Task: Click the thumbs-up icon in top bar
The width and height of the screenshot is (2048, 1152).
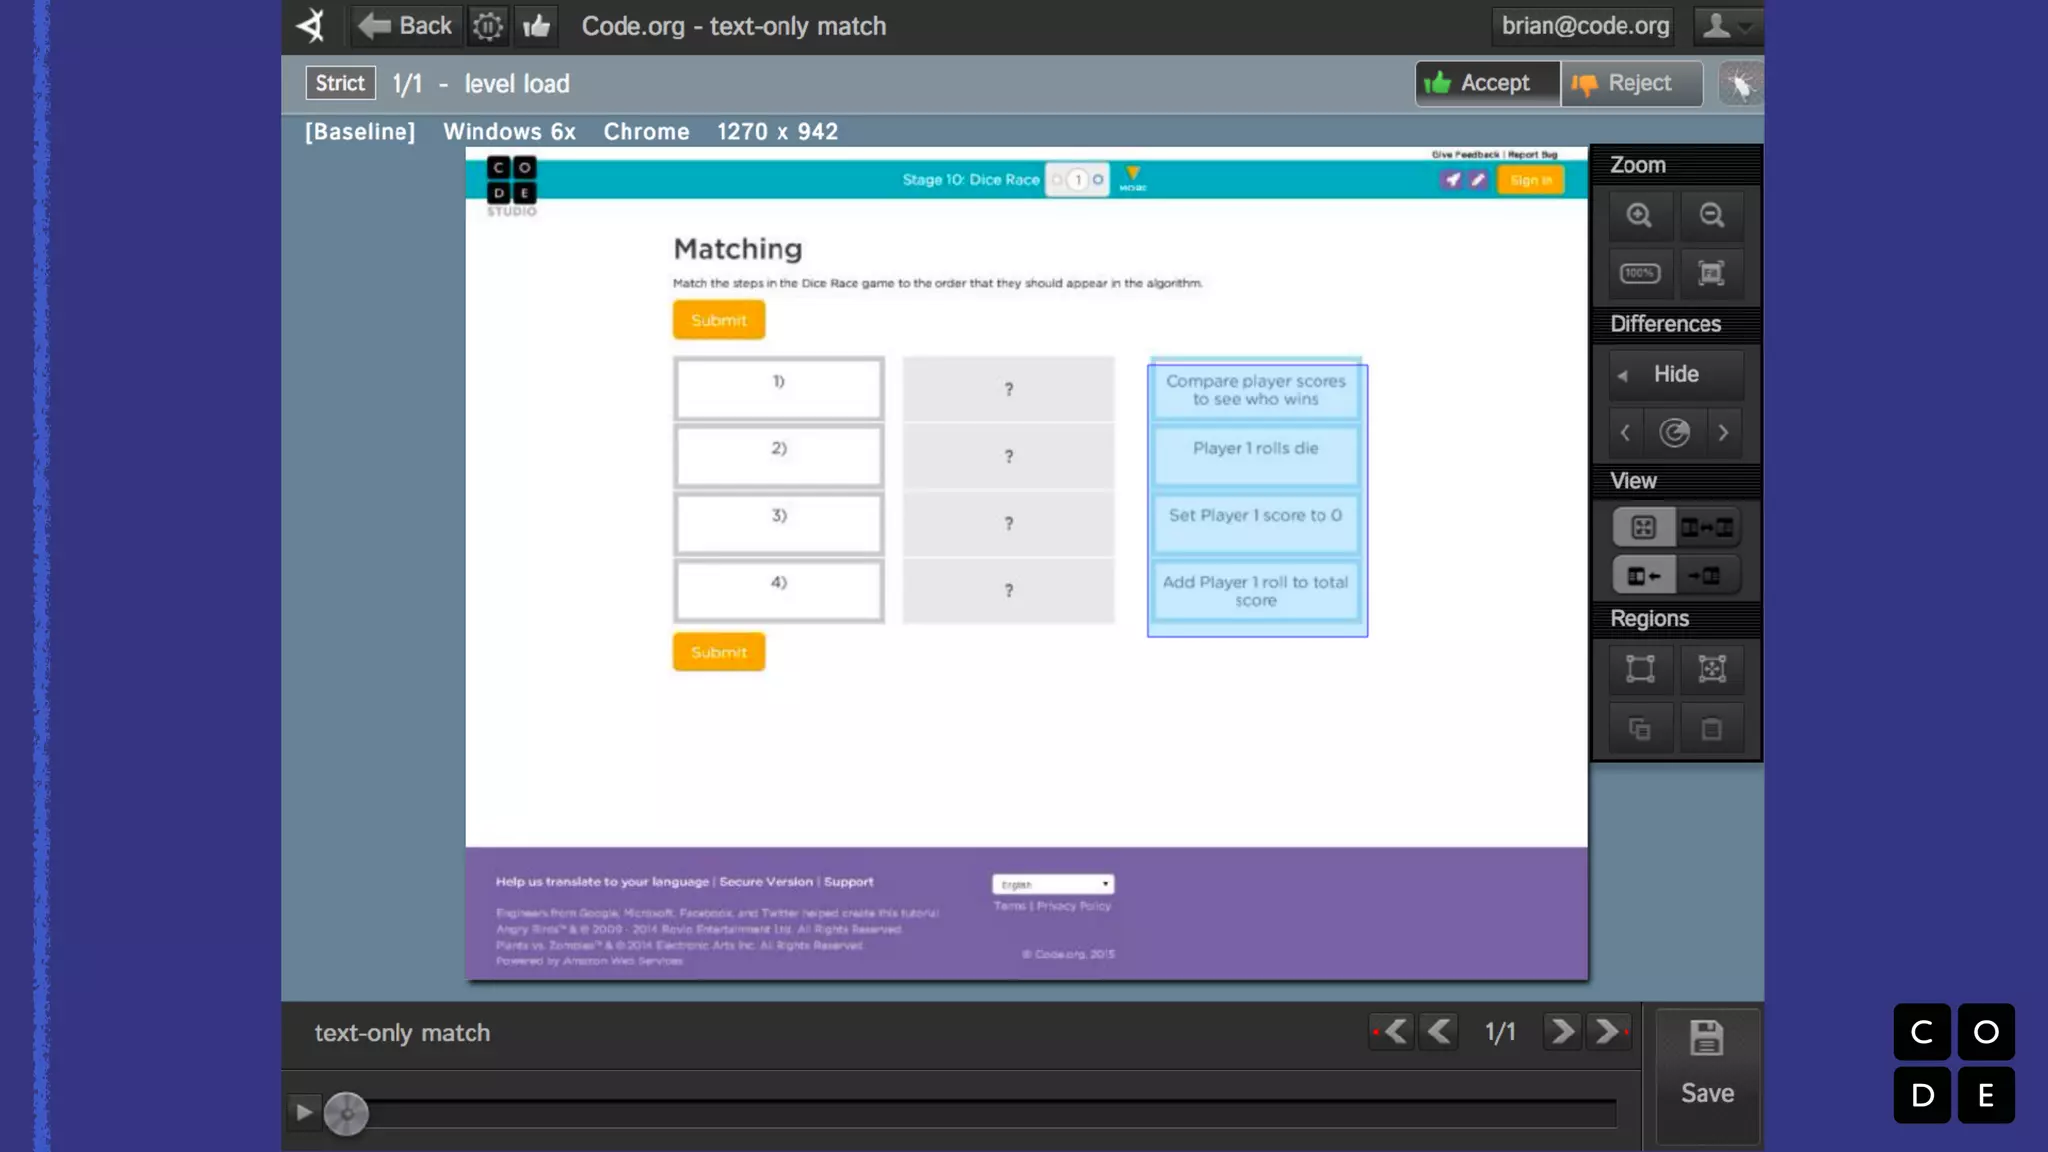Action: pos(537,26)
